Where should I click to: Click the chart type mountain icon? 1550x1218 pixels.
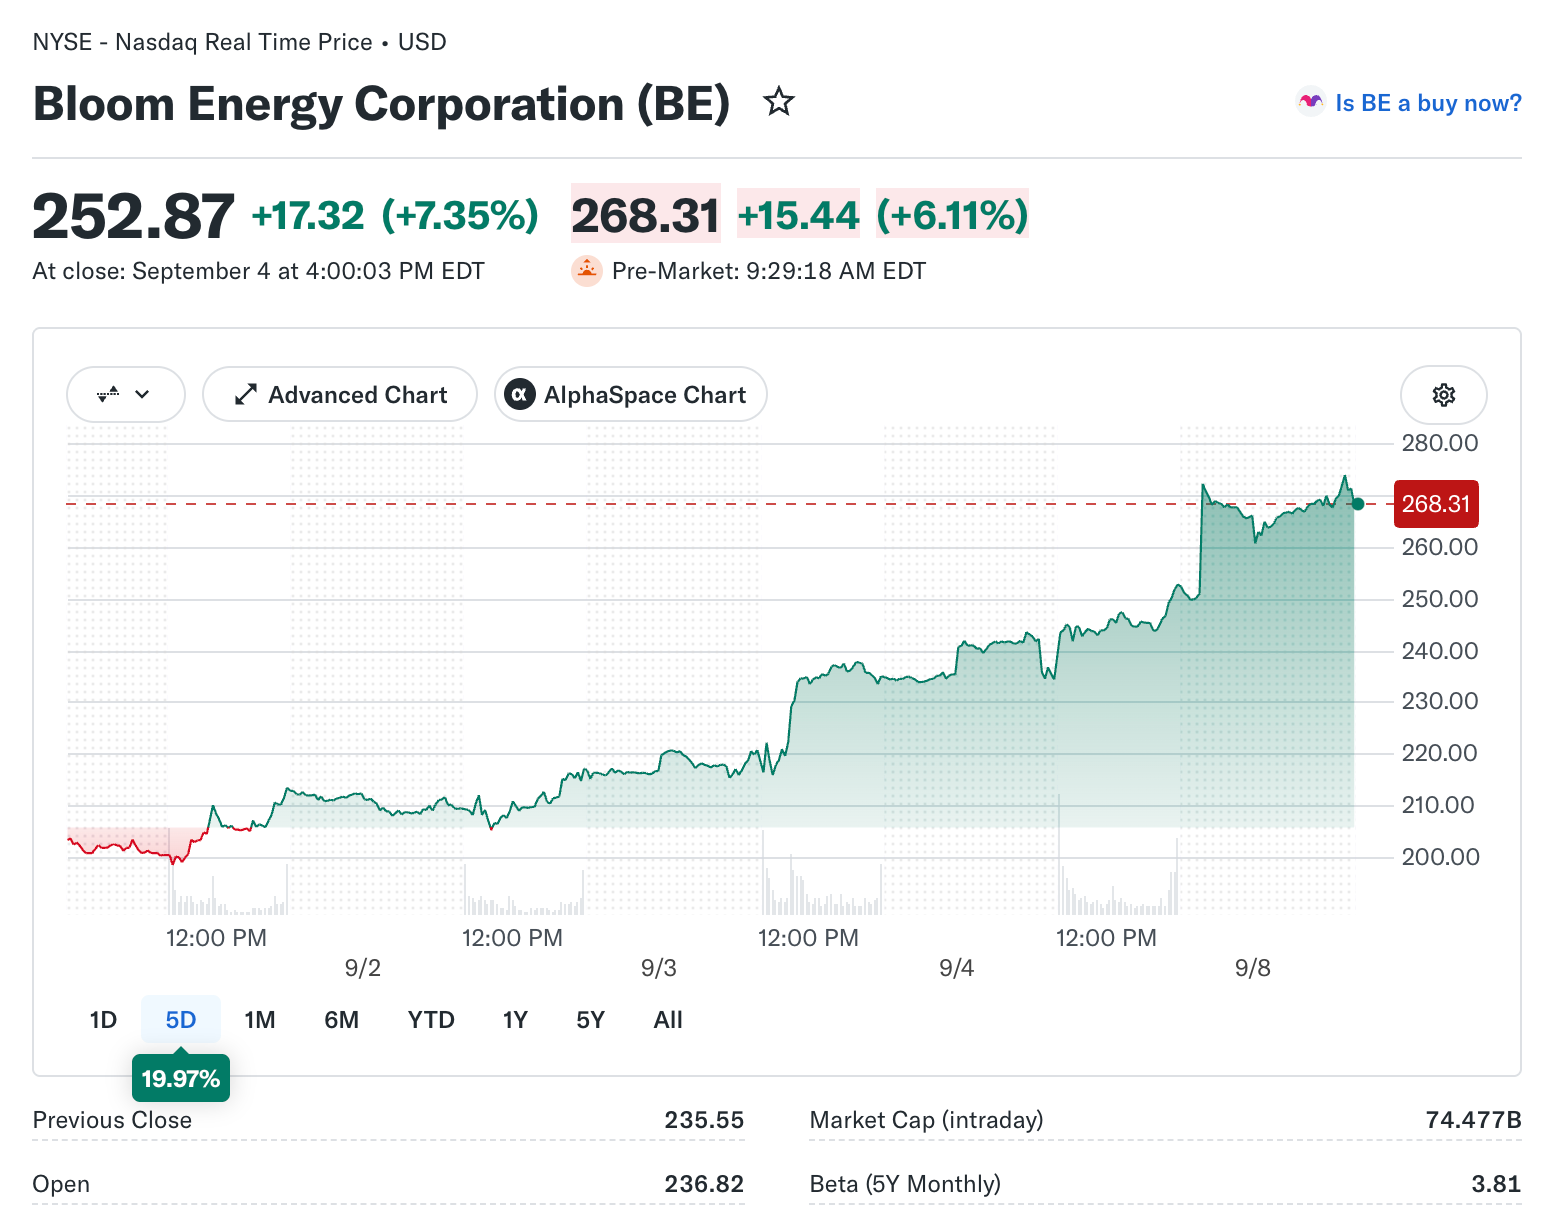click(x=108, y=394)
